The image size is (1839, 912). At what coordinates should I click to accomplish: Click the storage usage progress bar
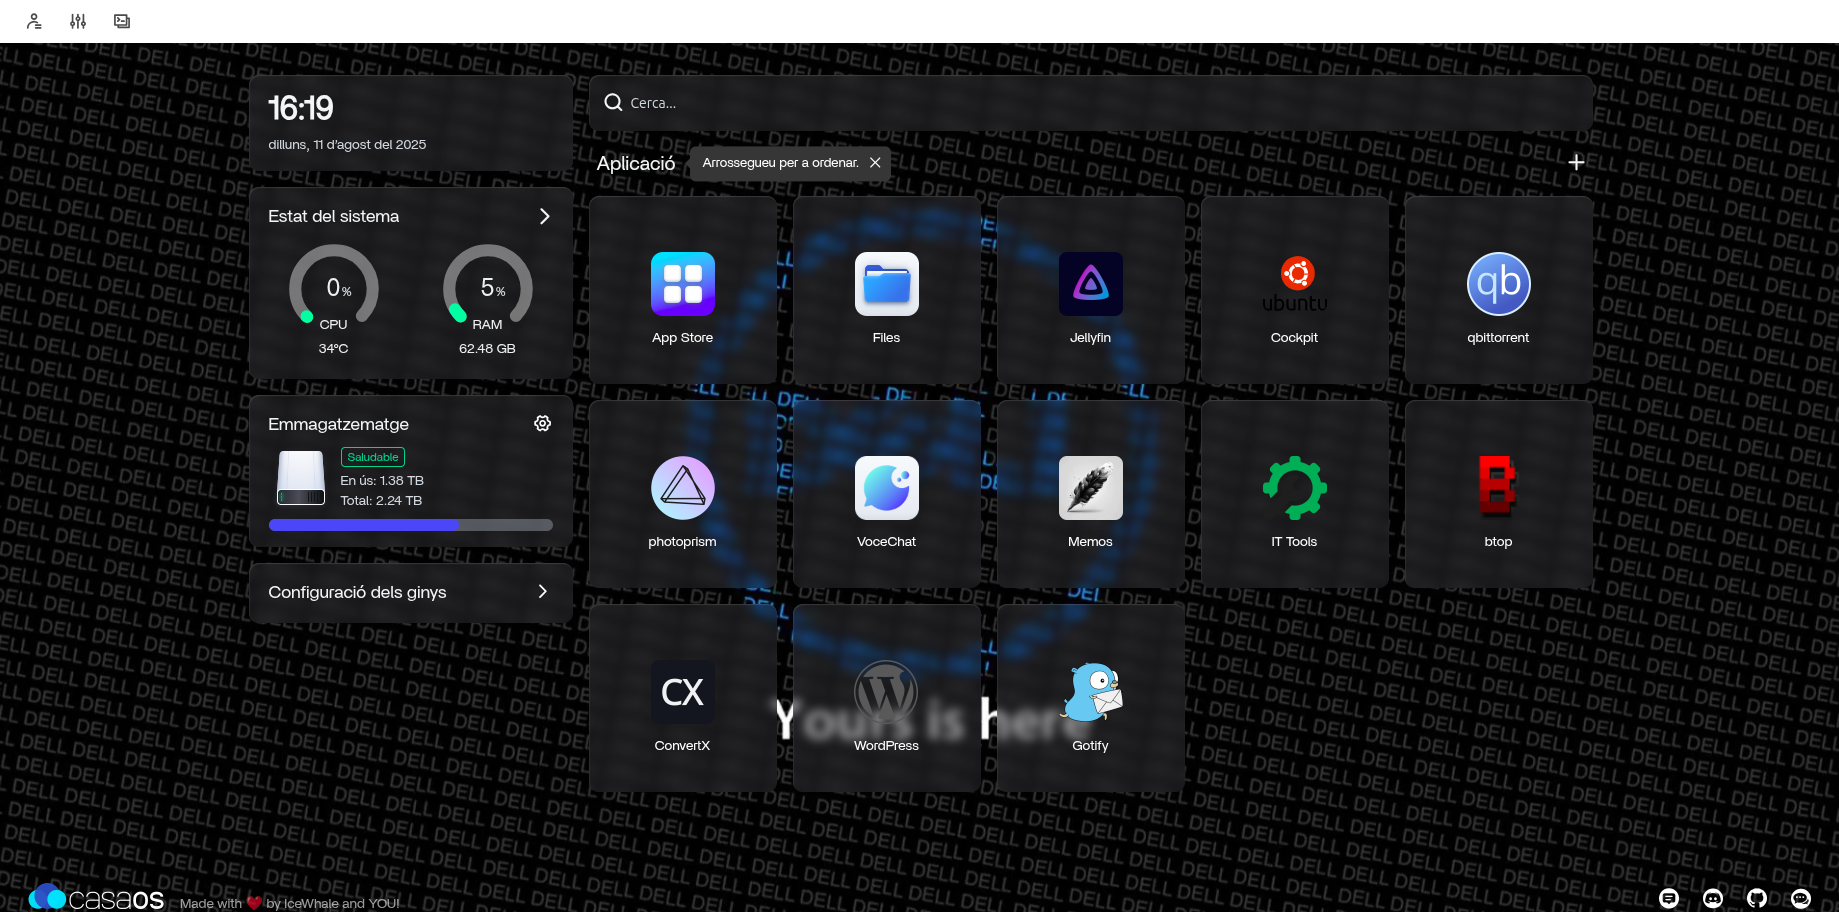pos(410,525)
